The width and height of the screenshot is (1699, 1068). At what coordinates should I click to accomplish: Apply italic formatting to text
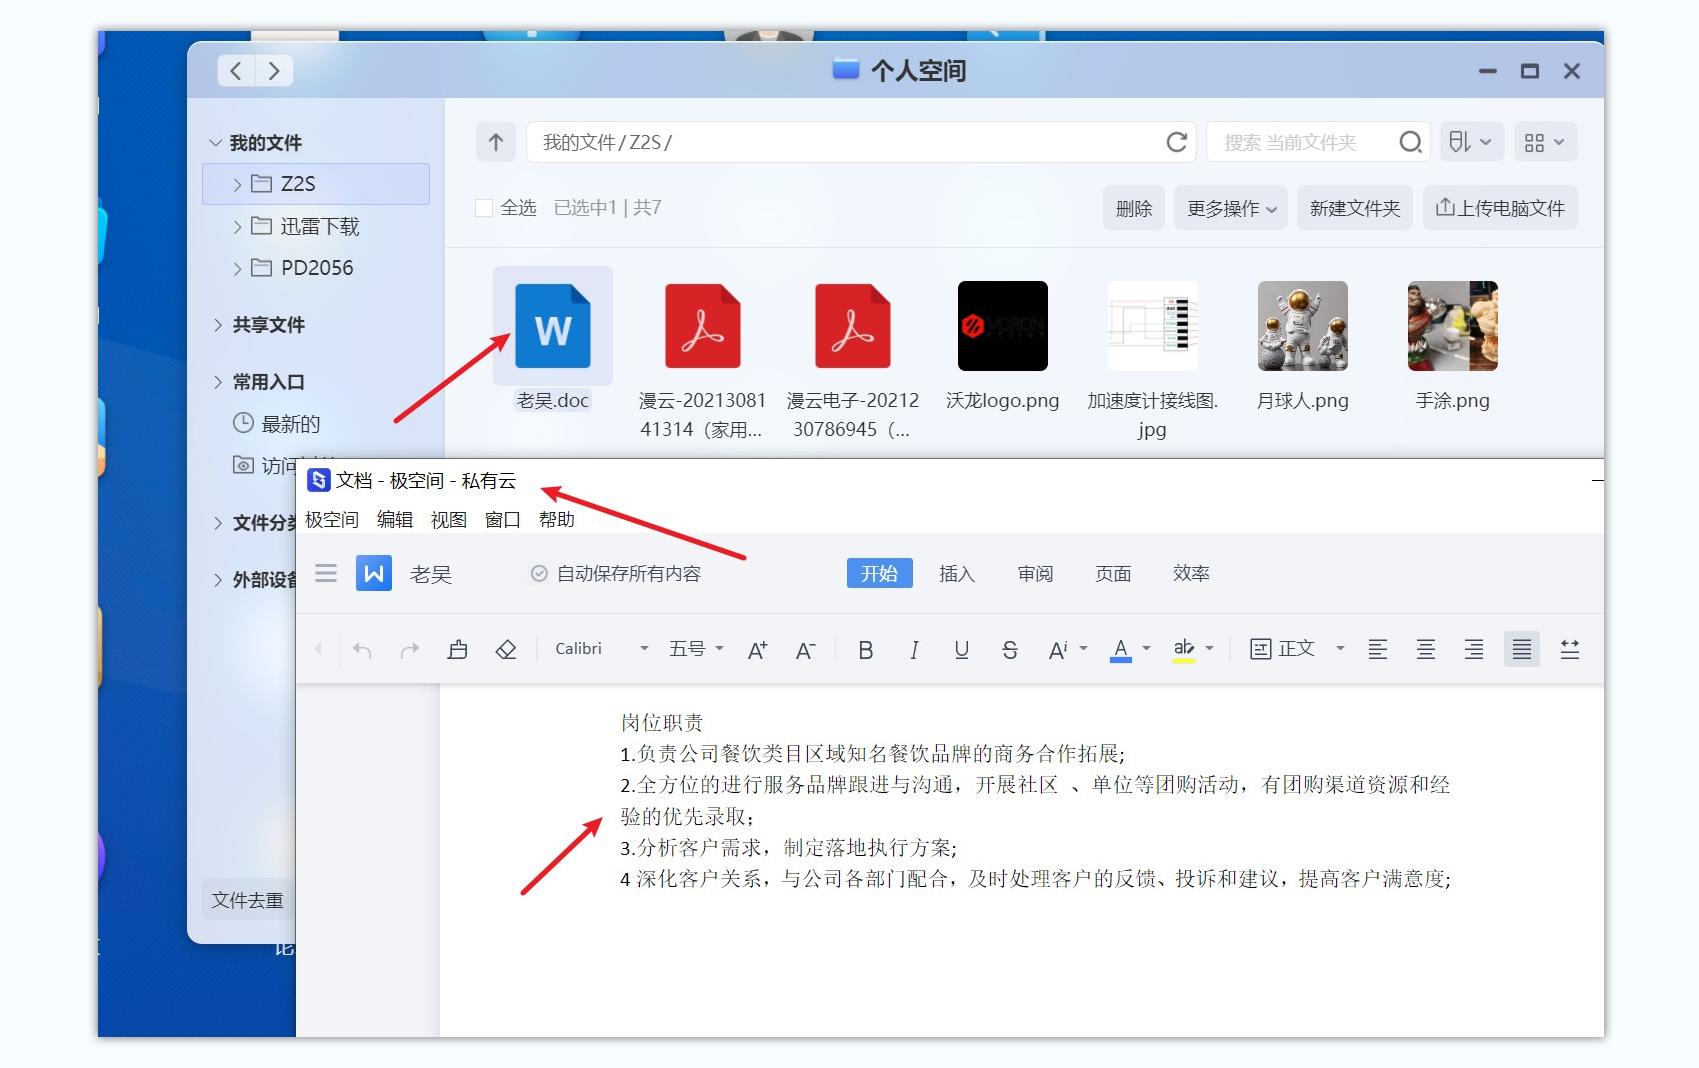[914, 649]
